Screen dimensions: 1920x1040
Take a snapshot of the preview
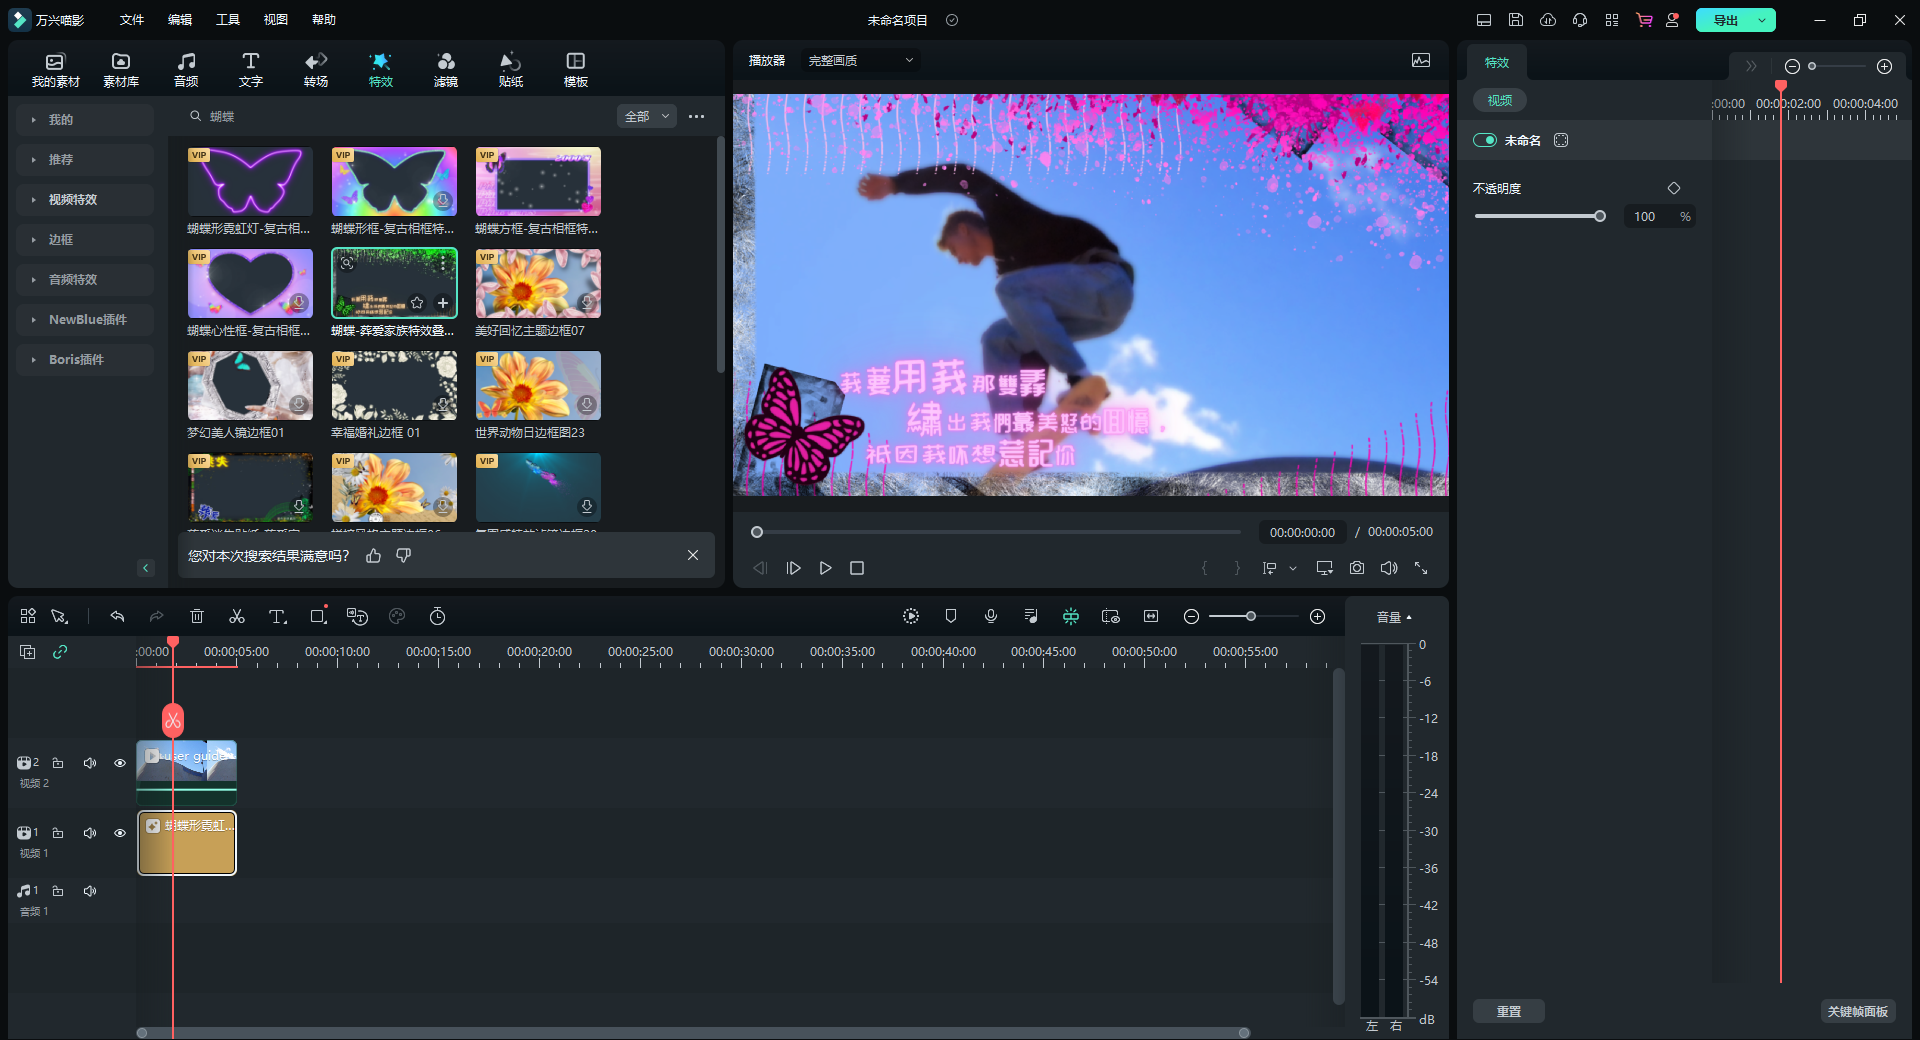pos(1357,568)
